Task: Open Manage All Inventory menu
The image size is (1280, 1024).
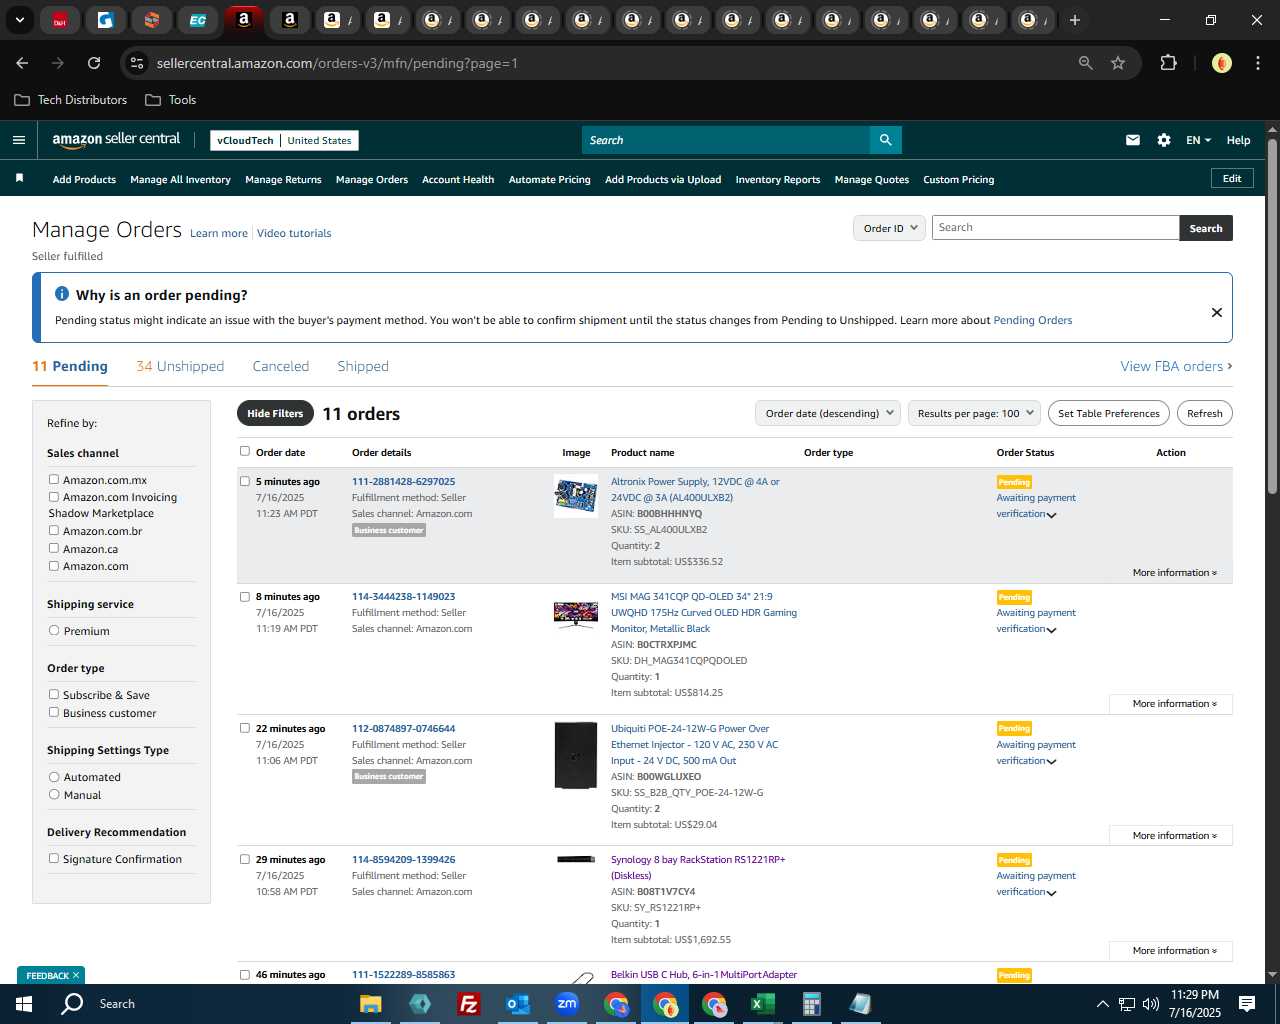Action: coord(180,180)
